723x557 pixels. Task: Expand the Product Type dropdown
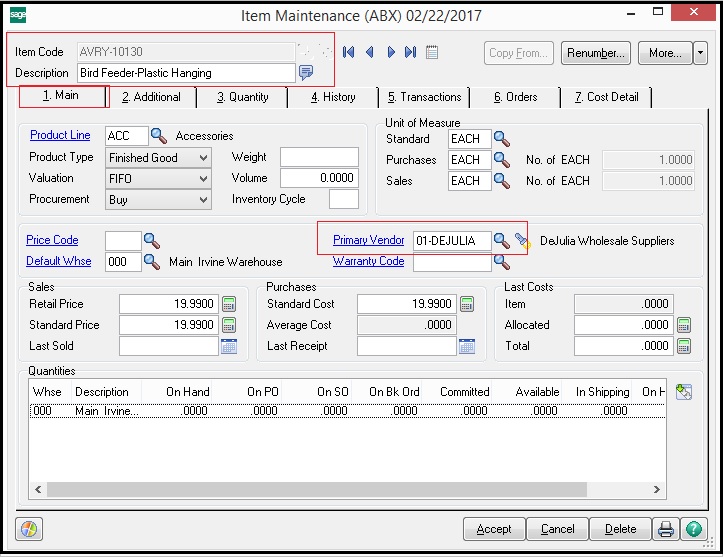click(204, 158)
